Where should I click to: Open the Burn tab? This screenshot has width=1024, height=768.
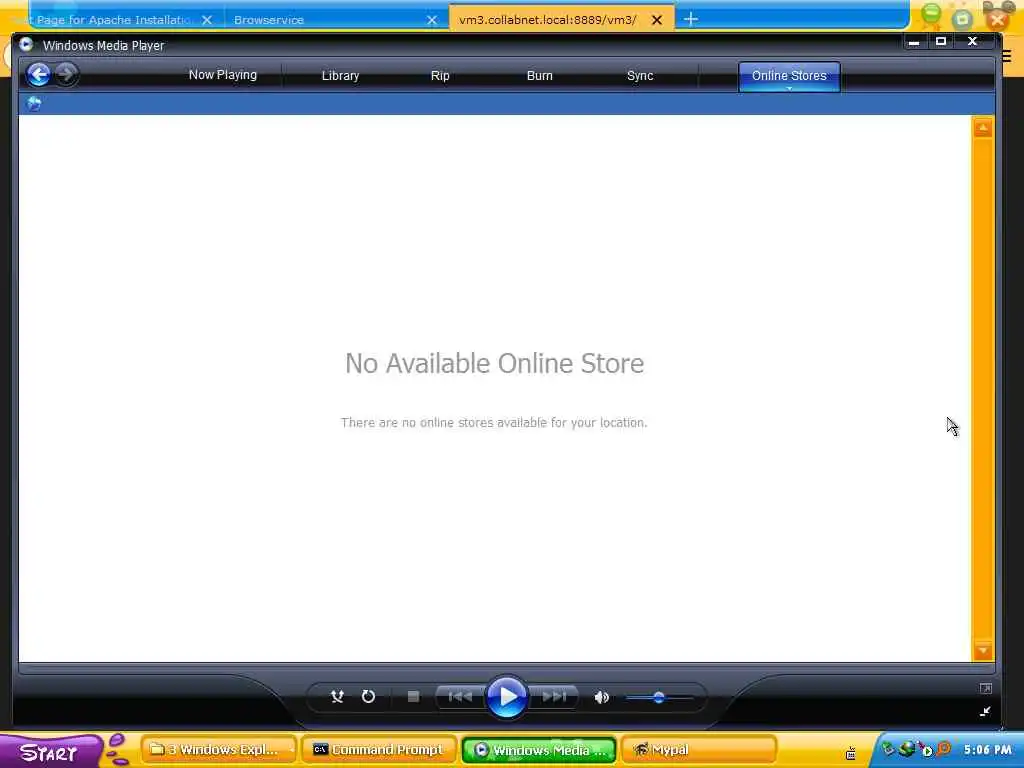tap(539, 76)
